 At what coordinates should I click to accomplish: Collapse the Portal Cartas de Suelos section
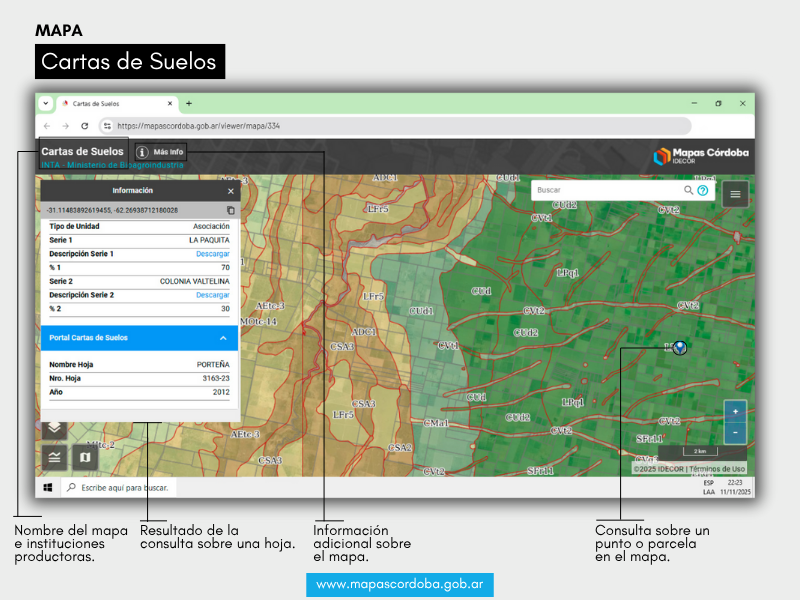coord(223,338)
